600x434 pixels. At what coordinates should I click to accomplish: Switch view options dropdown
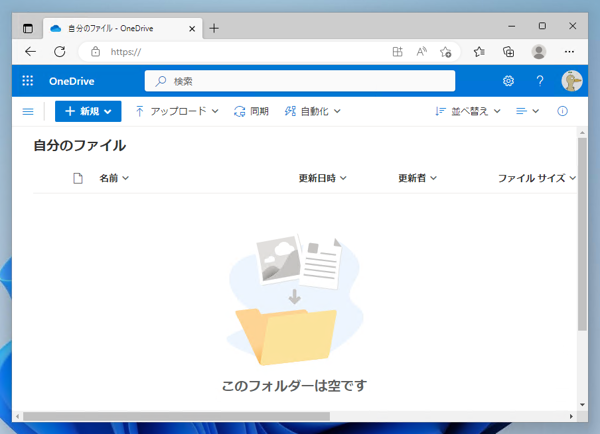coord(527,111)
